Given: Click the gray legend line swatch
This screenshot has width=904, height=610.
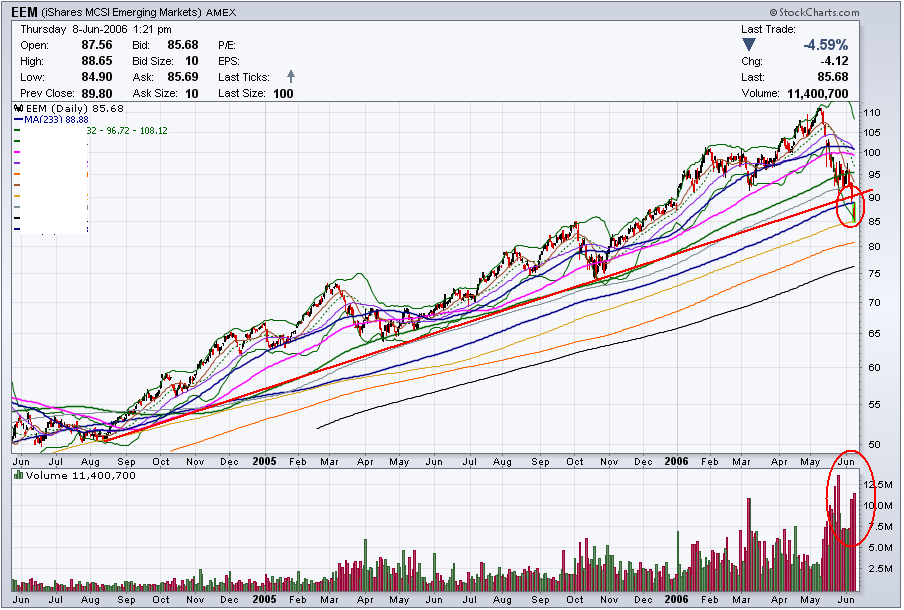Looking at the screenshot, I should [17, 207].
